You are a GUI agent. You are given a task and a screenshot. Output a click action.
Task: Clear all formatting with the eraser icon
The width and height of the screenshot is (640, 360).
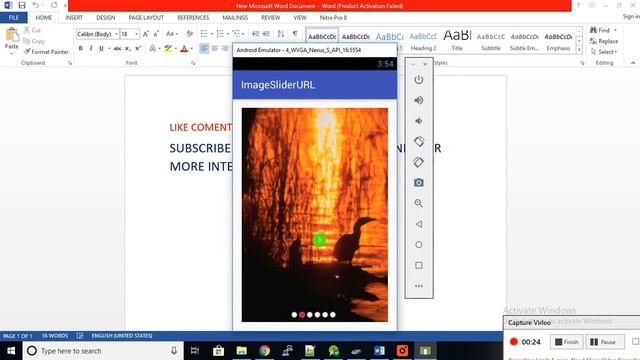189,34
